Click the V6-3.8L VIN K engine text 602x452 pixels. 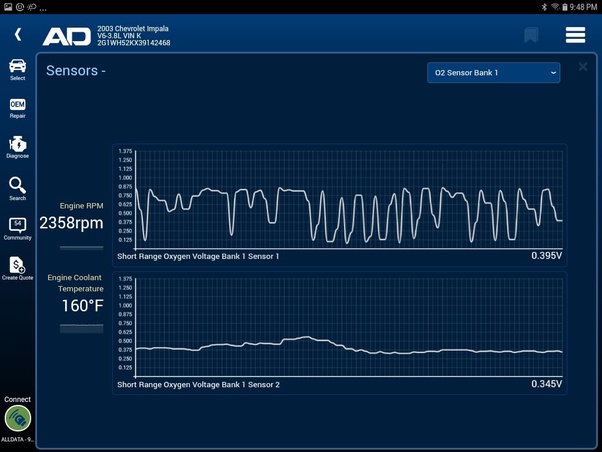pos(119,35)
